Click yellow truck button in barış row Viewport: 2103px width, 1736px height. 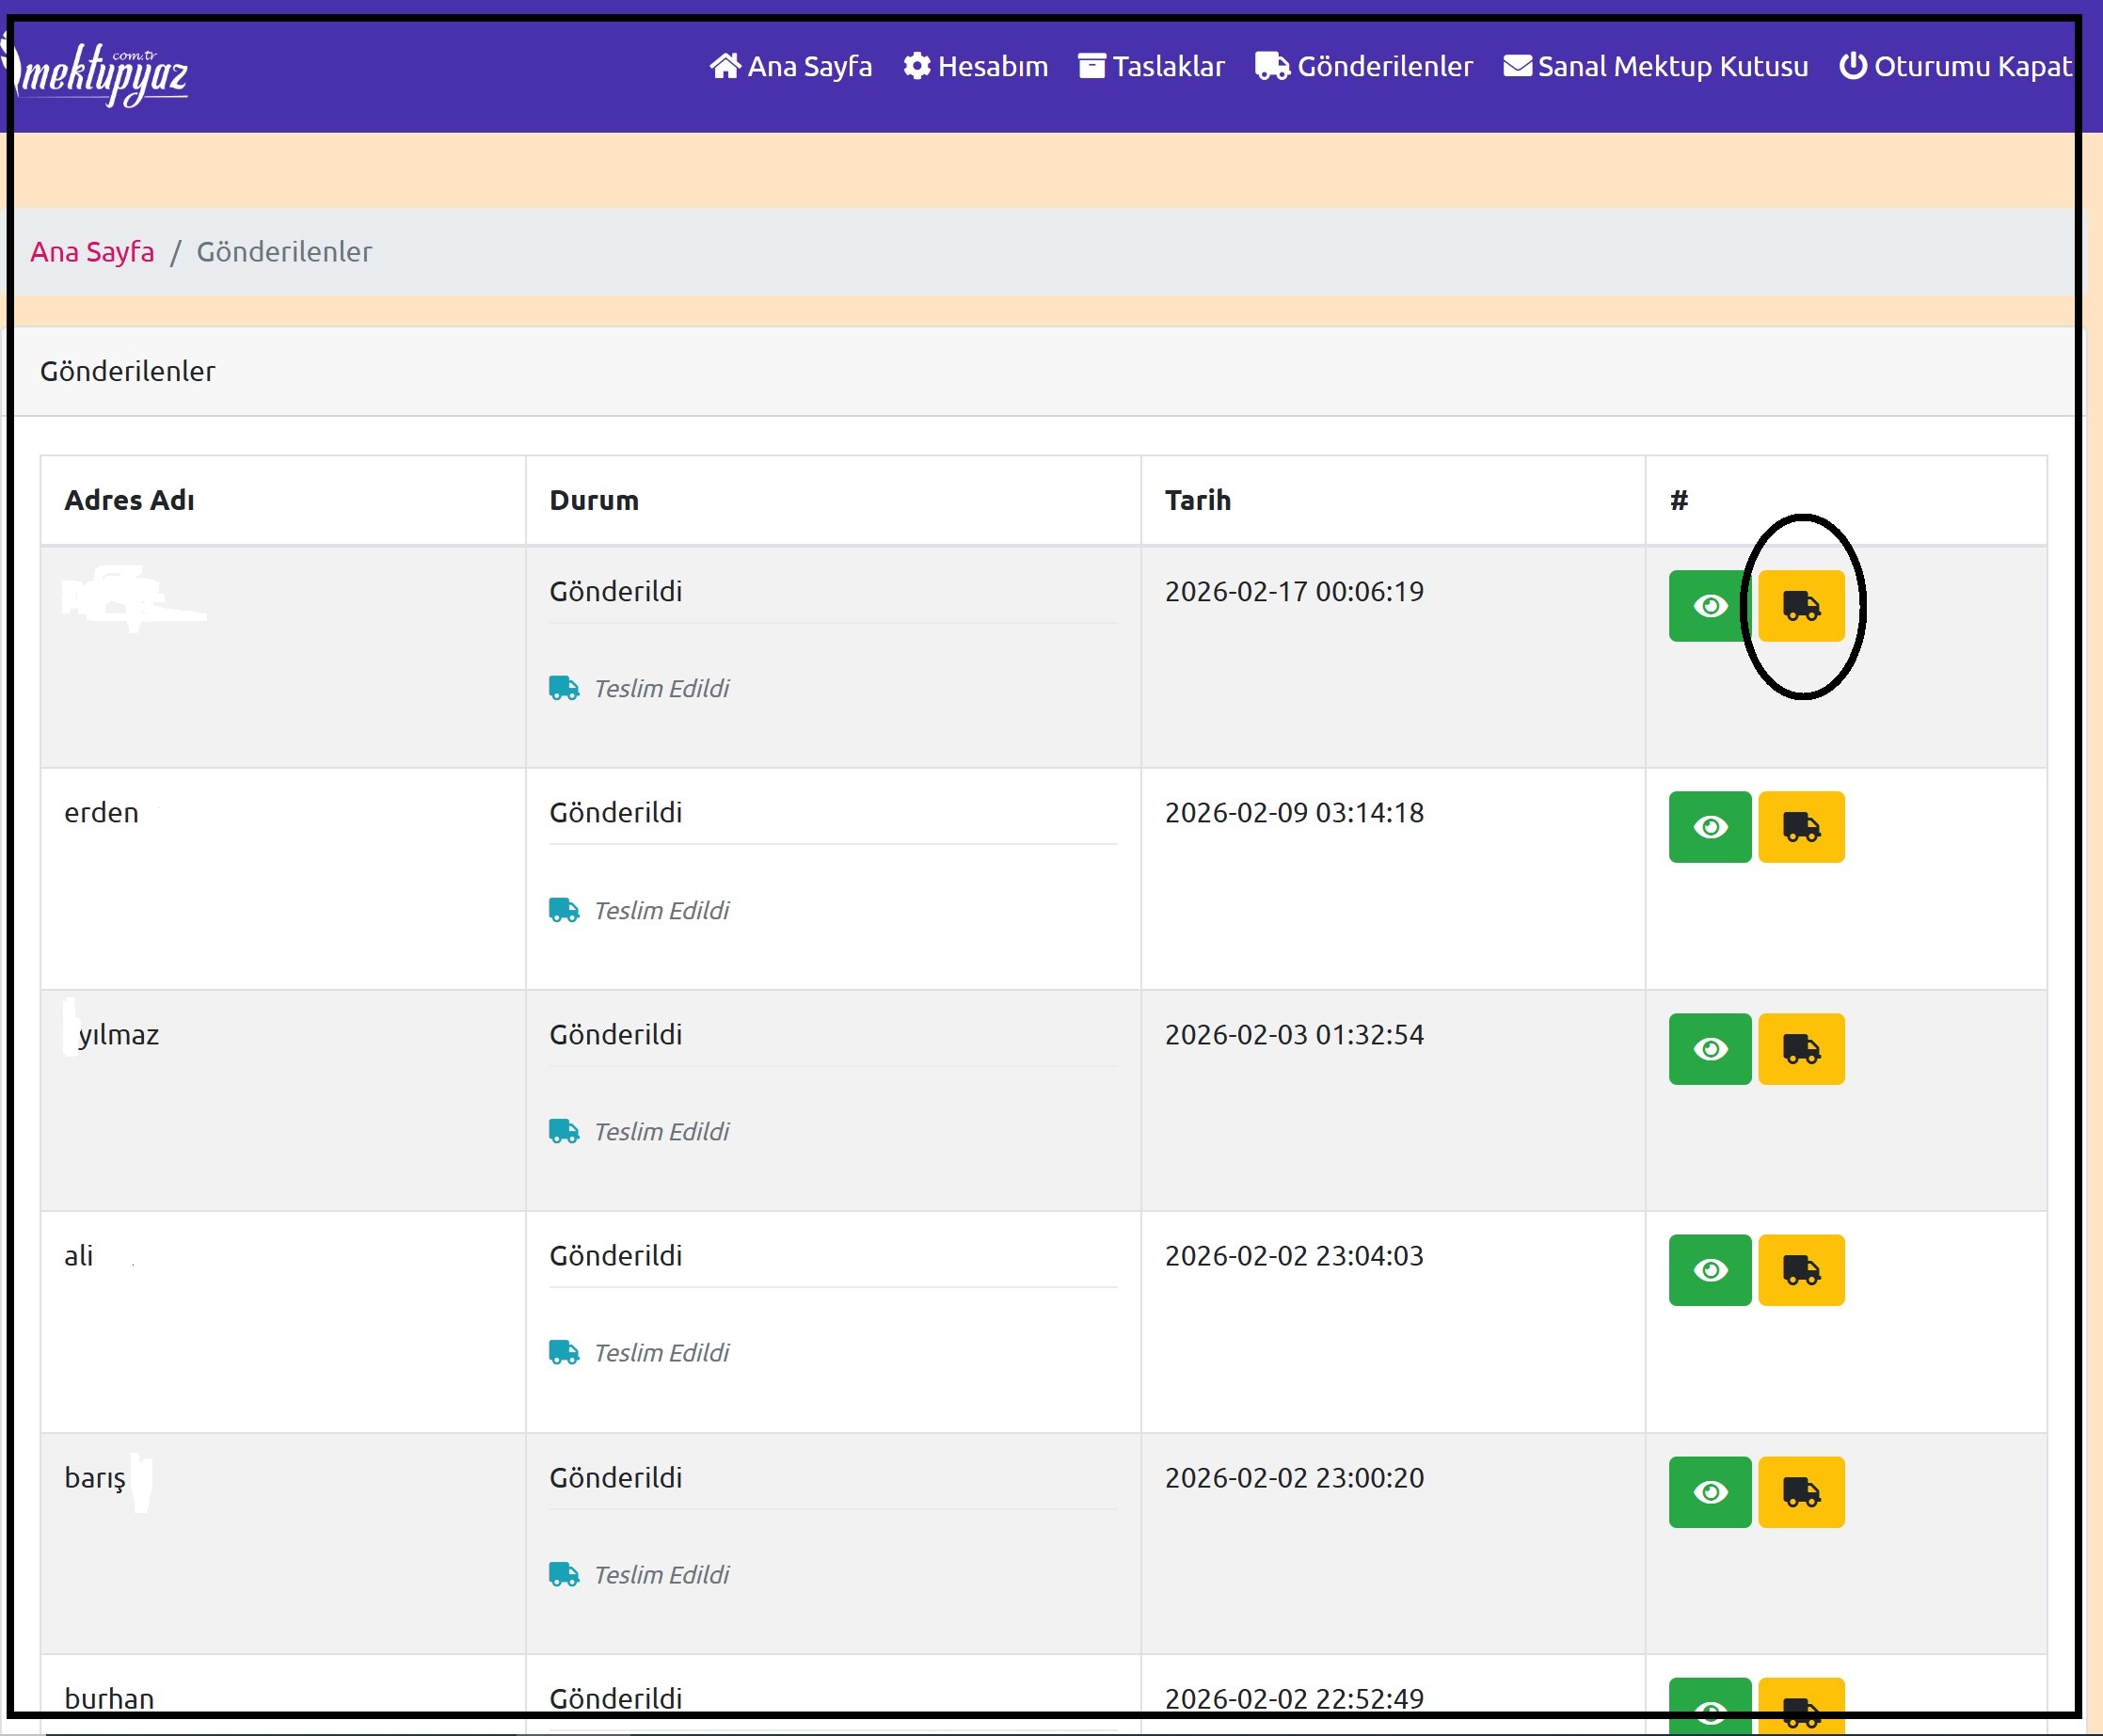pyautogui.click(x=1801, y=1492)
